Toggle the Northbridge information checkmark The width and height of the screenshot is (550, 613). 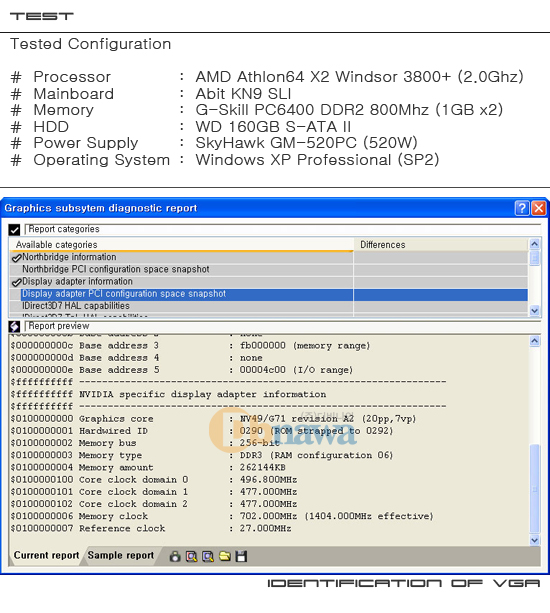tap(16, 258)
